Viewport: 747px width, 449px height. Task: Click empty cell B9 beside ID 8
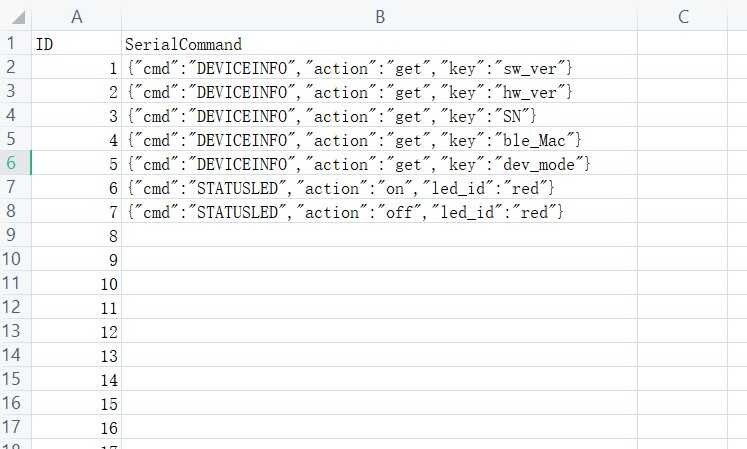(x=380, y=235)
